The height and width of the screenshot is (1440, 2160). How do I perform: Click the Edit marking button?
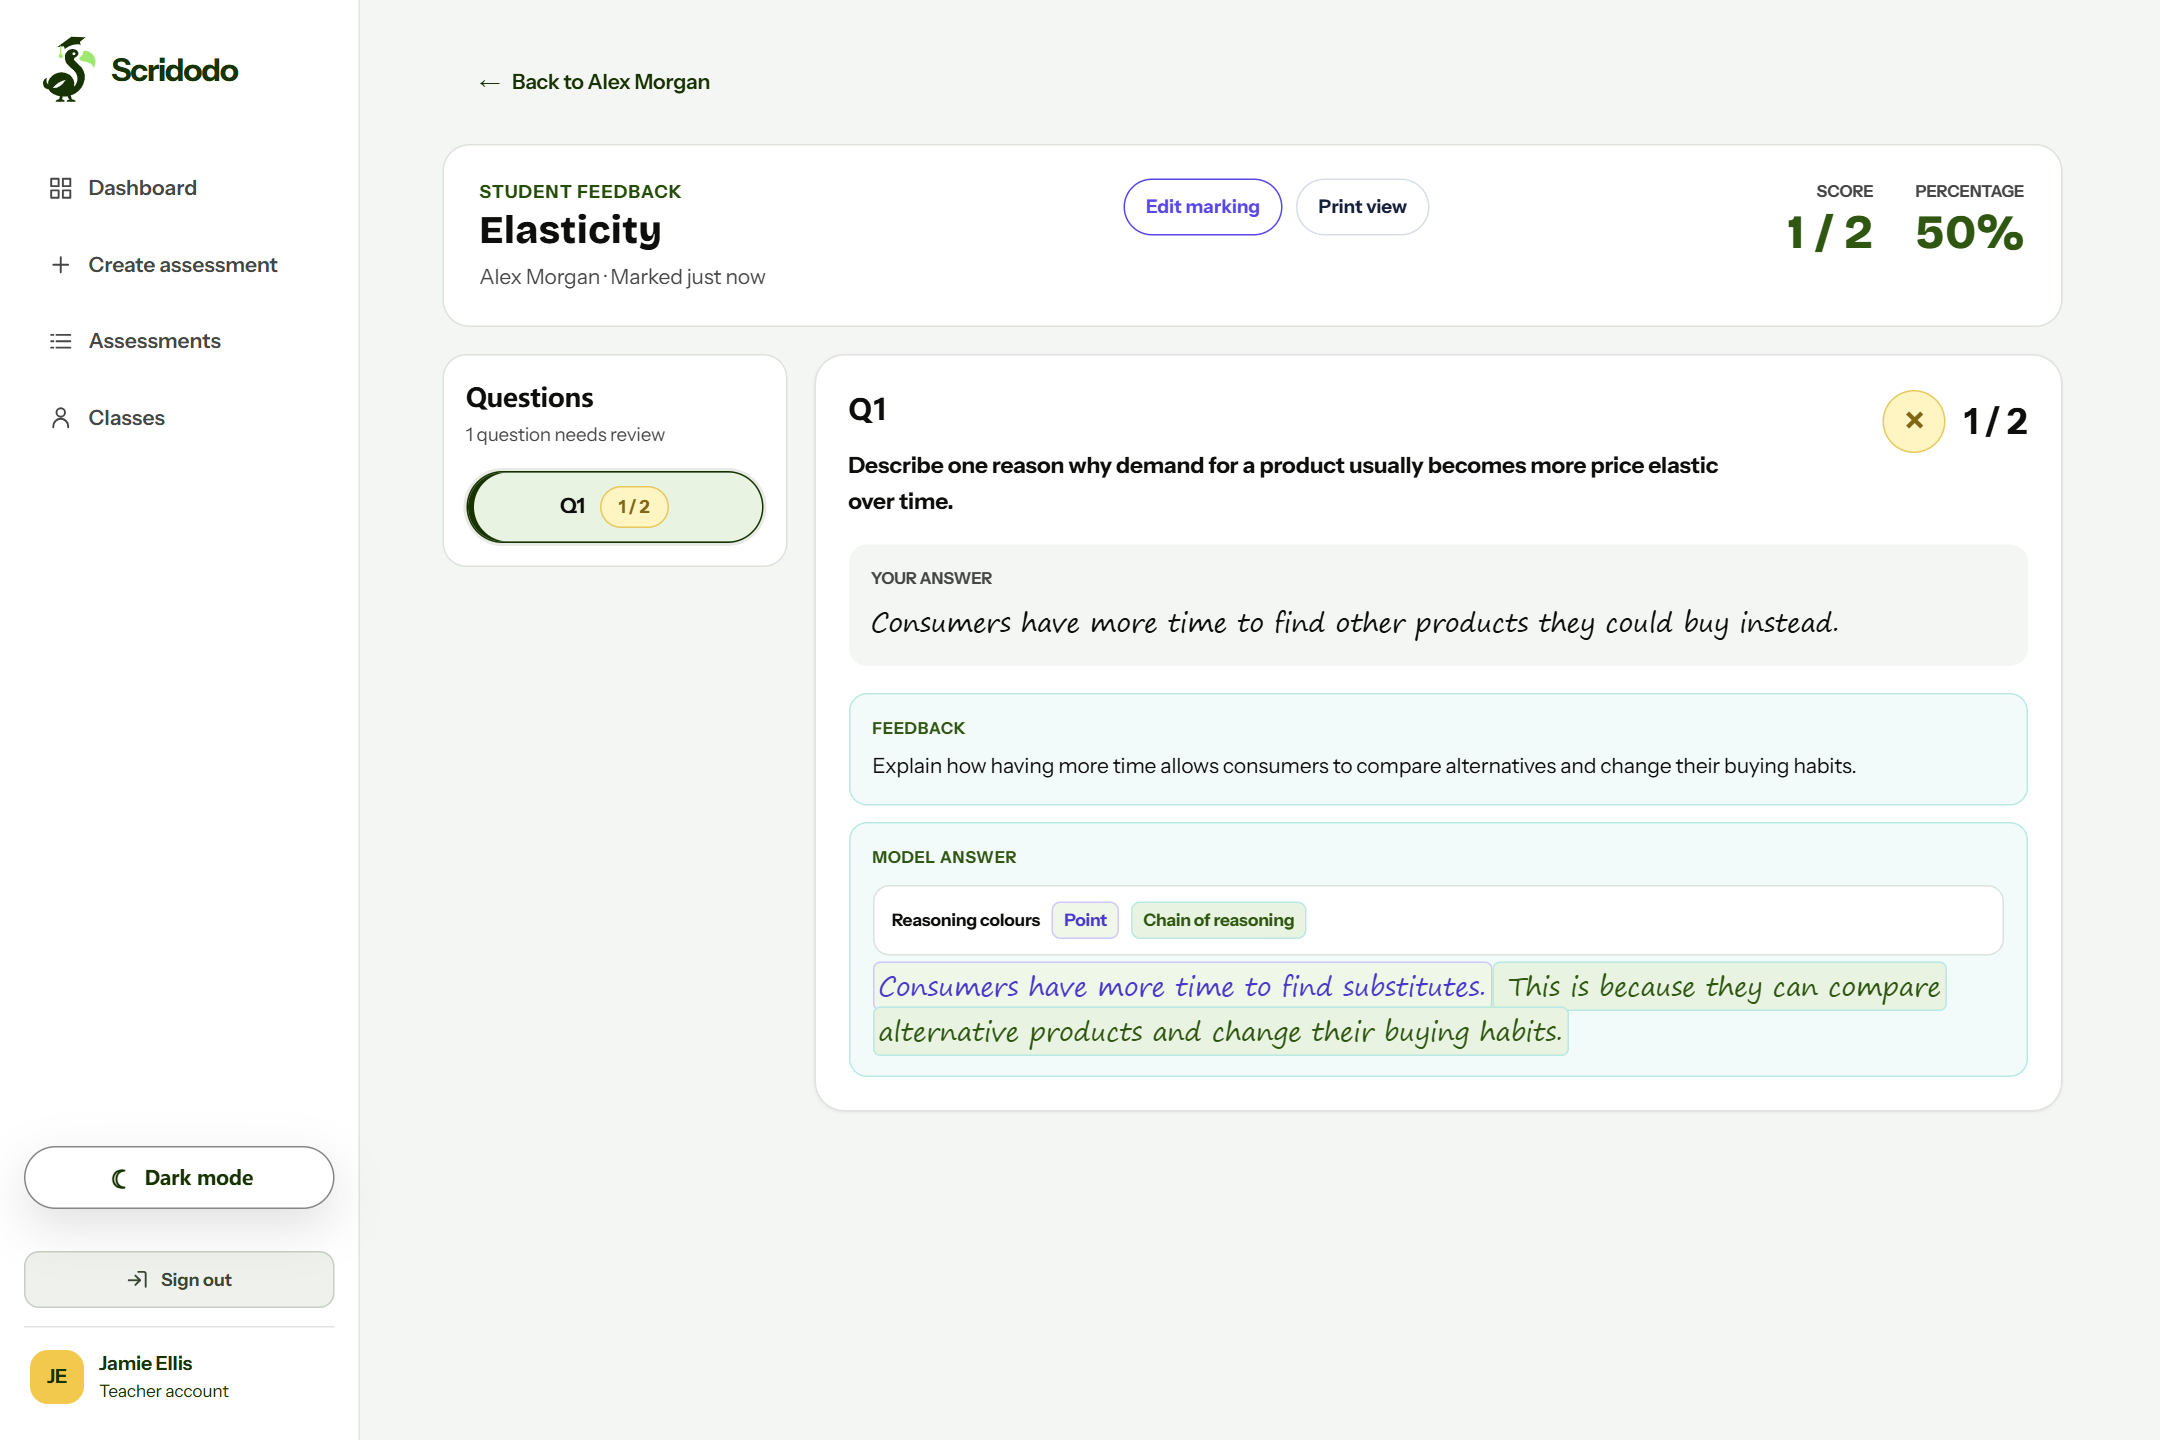[x=1202, y=207]
